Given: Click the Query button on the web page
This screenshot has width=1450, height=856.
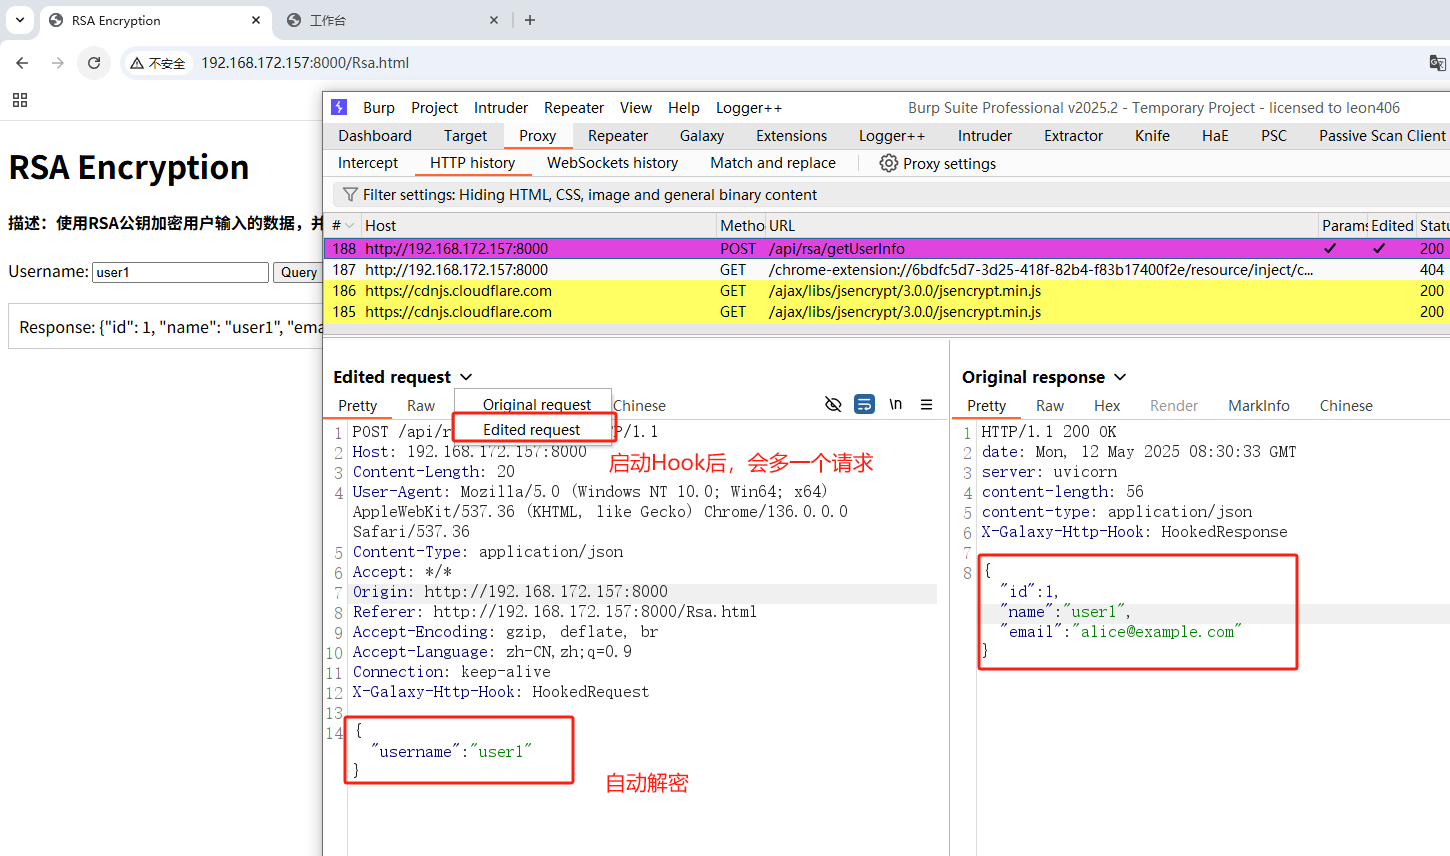Looking at the screenshot, I should [298, 272].
